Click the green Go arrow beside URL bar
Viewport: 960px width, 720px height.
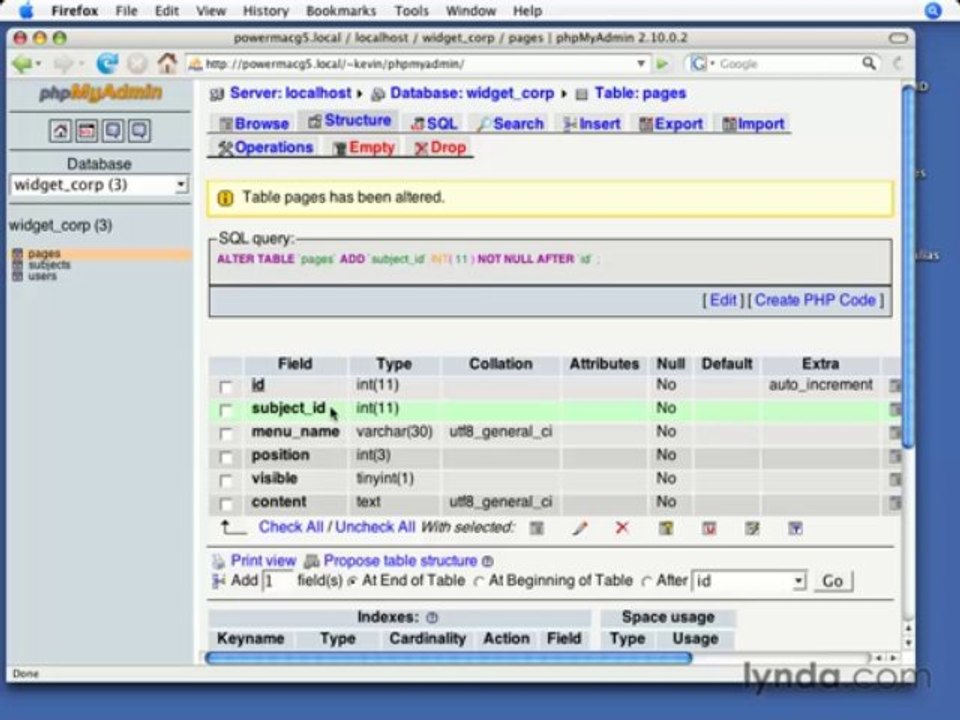[x=662, y=64]
